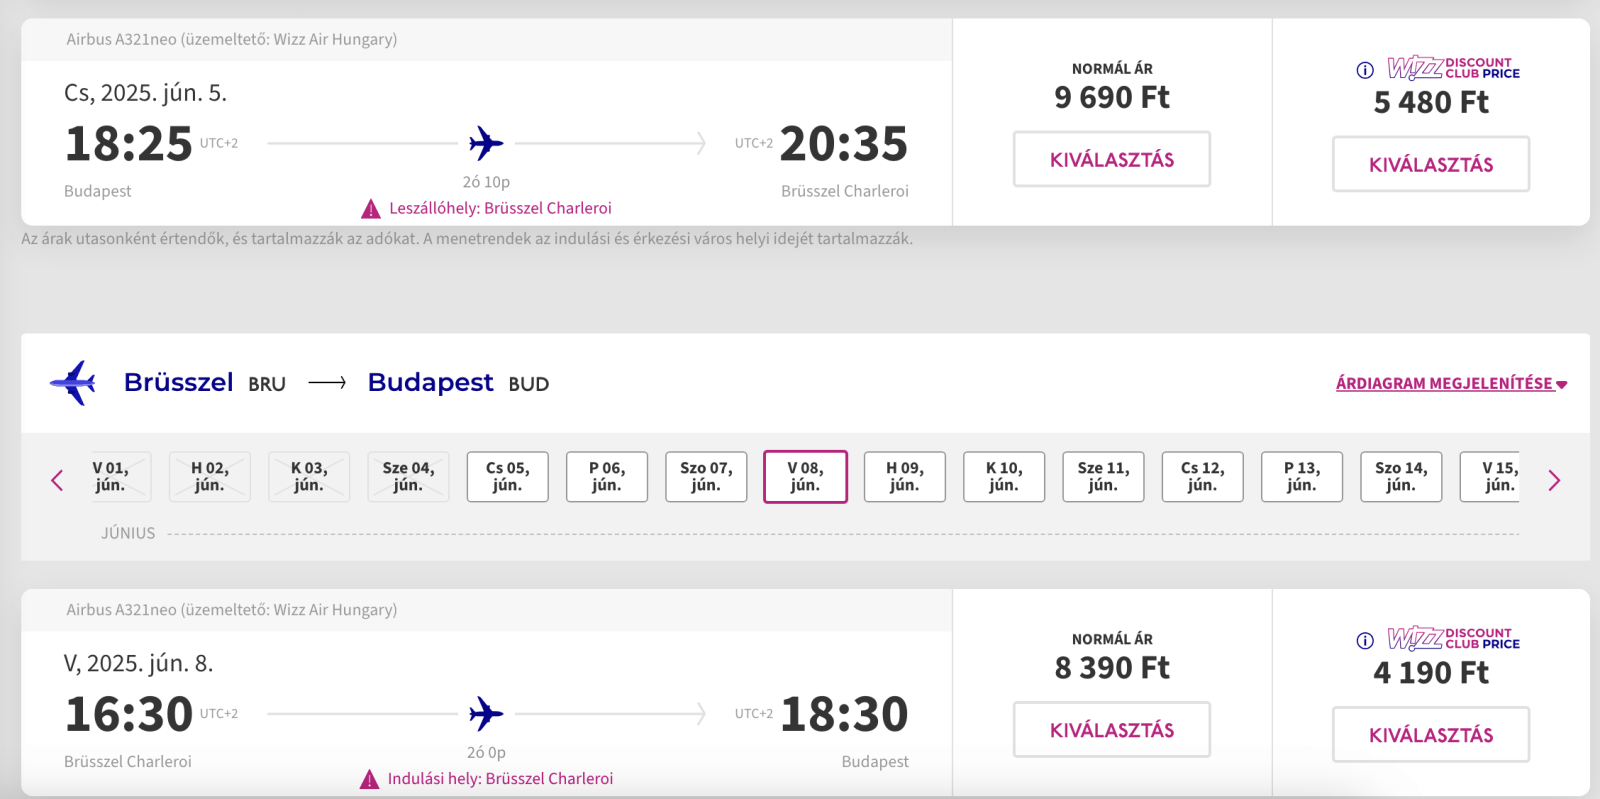Click the warning triangle beside Indulási hely: Brüsszel Charleroi
The width and height of the screenshot is (1600, 799).
point(370,779)
